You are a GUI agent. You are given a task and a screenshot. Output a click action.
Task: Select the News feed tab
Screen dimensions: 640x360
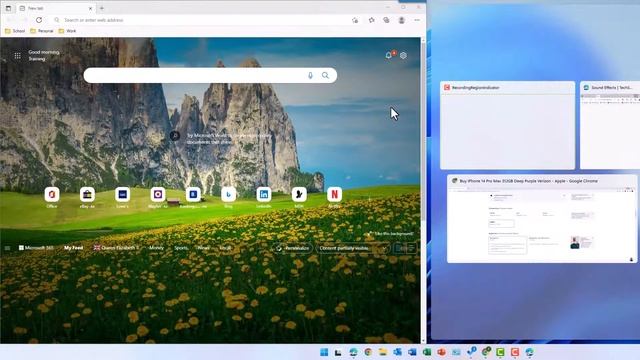click(x=203, y=248)
